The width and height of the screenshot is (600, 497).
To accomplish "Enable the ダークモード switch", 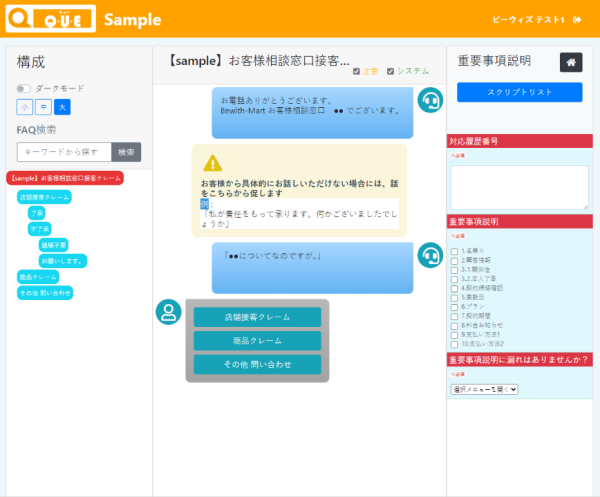I will [23, 89].
